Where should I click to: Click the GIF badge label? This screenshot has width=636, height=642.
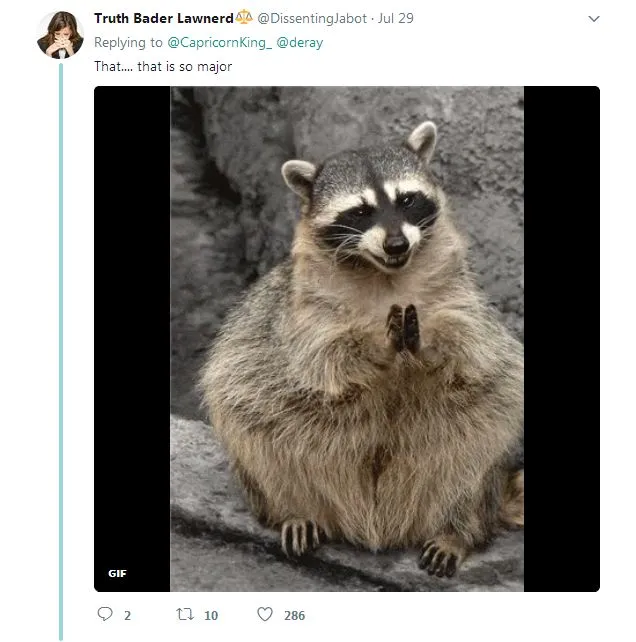(x=117, y=573)
